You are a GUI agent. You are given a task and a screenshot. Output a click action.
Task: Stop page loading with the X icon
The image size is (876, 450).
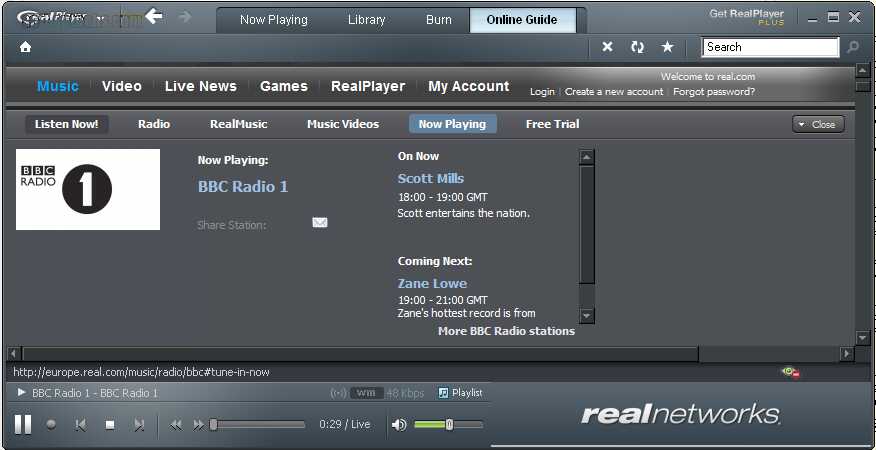tap(607, 47)
